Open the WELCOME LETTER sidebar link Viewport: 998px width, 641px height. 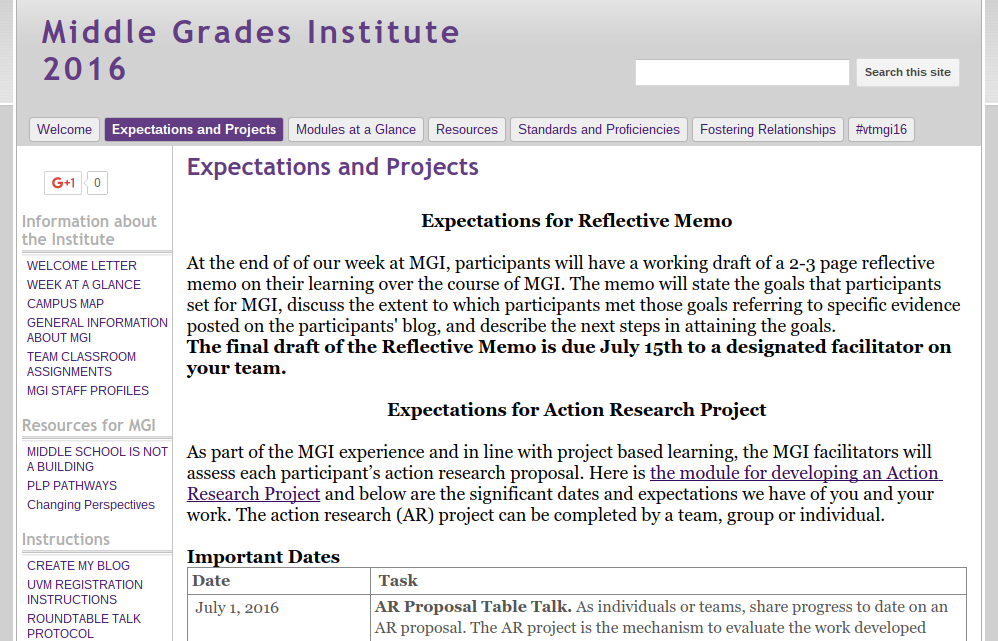click(81, 265)
